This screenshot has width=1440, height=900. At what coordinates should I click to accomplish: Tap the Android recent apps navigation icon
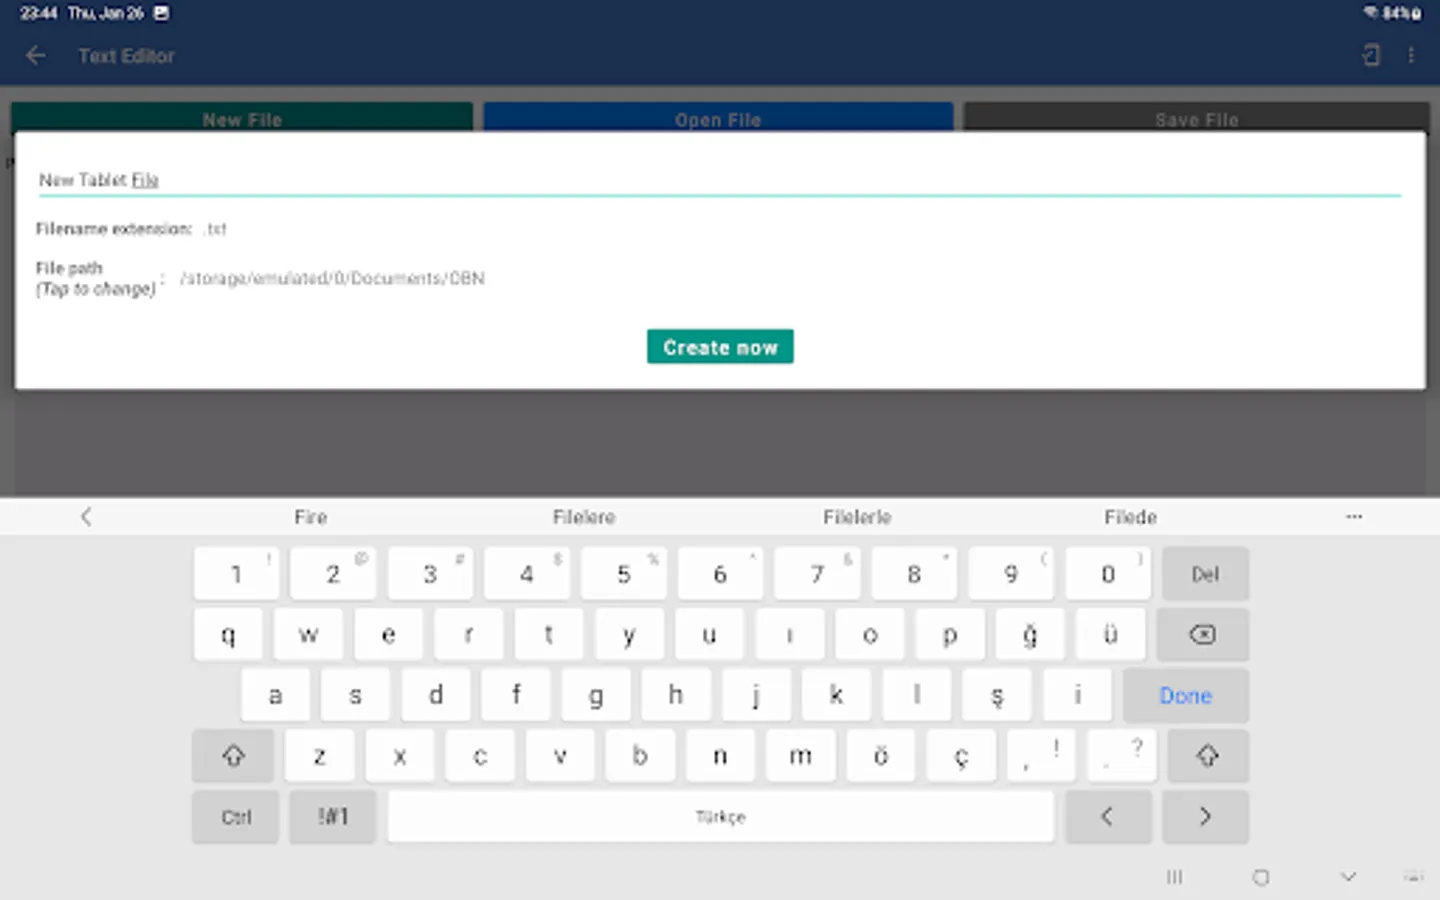point(1174,877)
